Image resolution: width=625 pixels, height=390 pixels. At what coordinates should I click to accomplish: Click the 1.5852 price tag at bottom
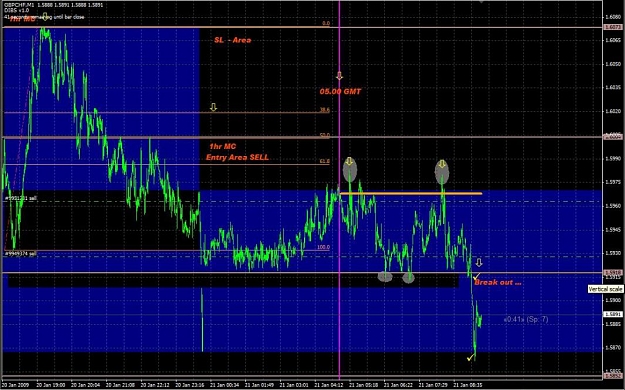click(x=613, y=375)
